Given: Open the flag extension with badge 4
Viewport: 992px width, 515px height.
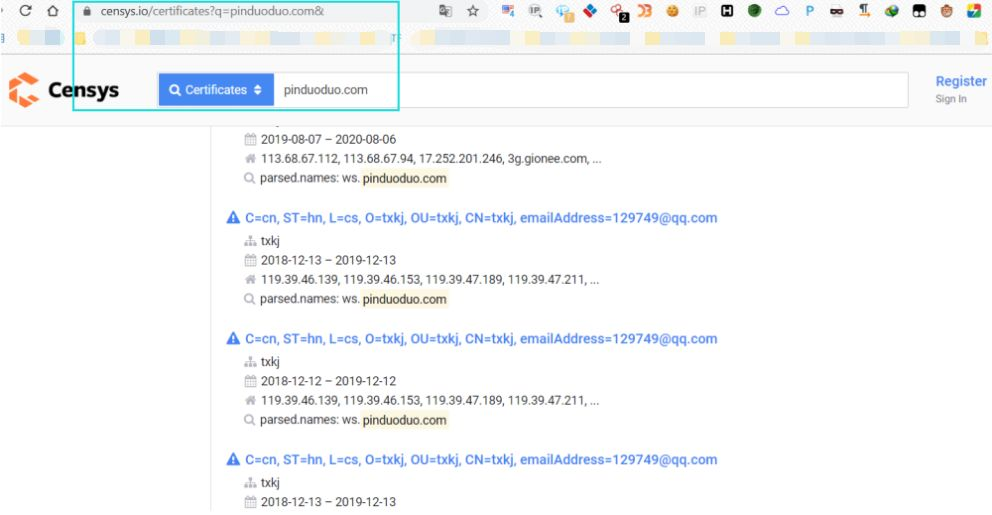Looking at the screenshot, I should (x=508, y=11).
